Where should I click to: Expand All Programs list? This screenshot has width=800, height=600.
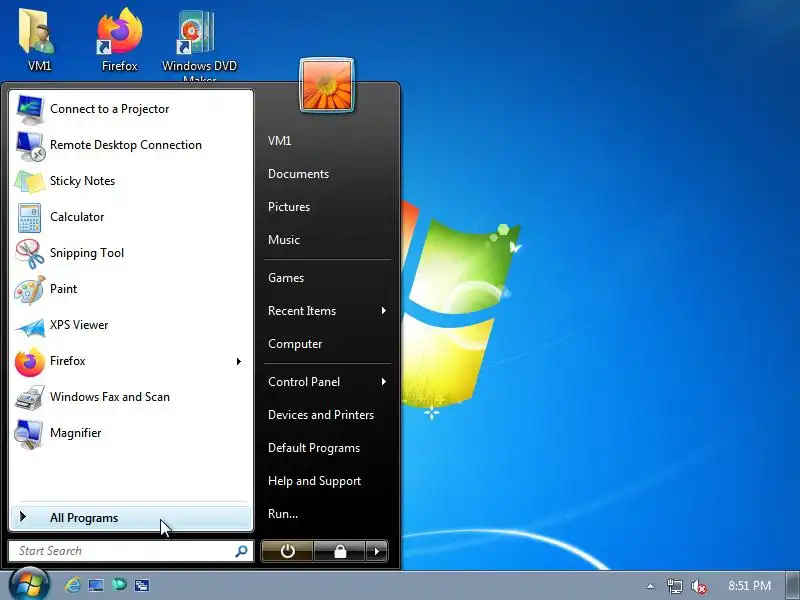click(x=131, y=518)
